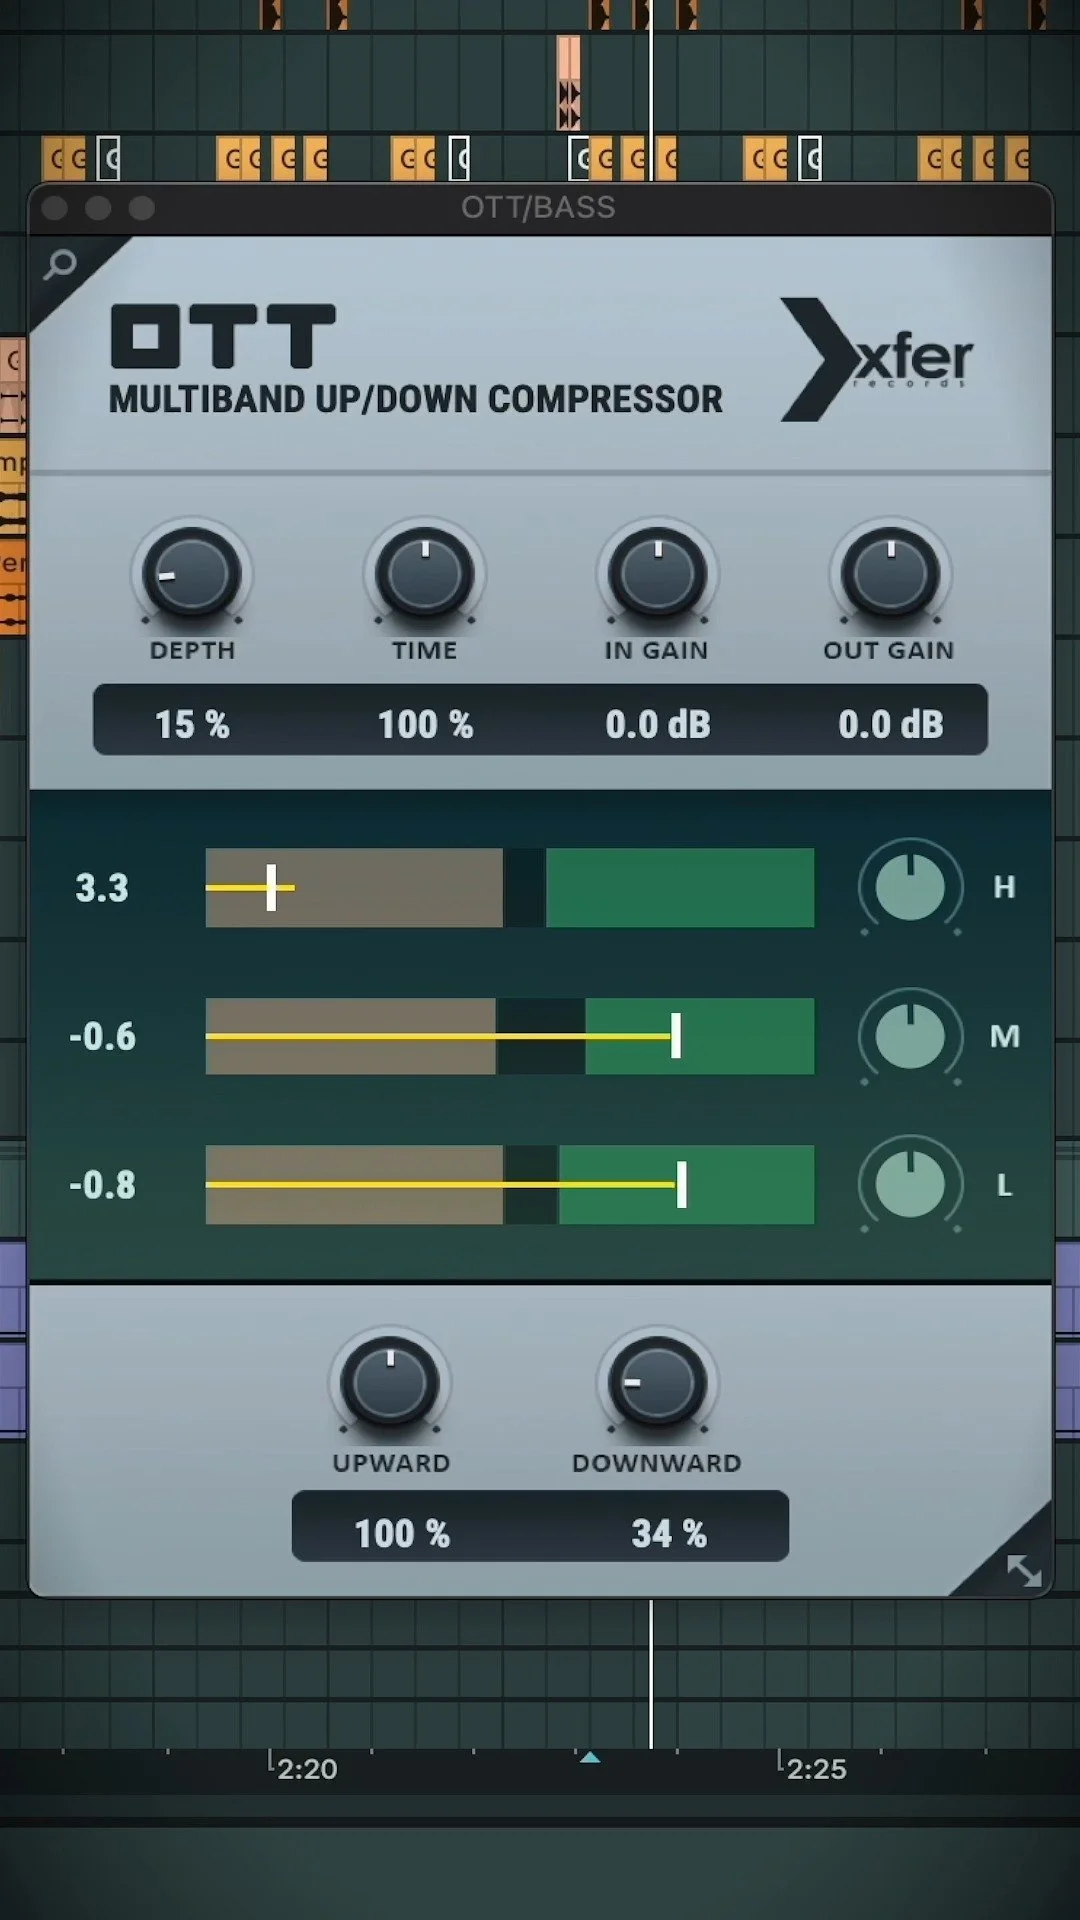Click the DEPTH label
Screen dimensions: 1080x1920
(x=192, y=650)
